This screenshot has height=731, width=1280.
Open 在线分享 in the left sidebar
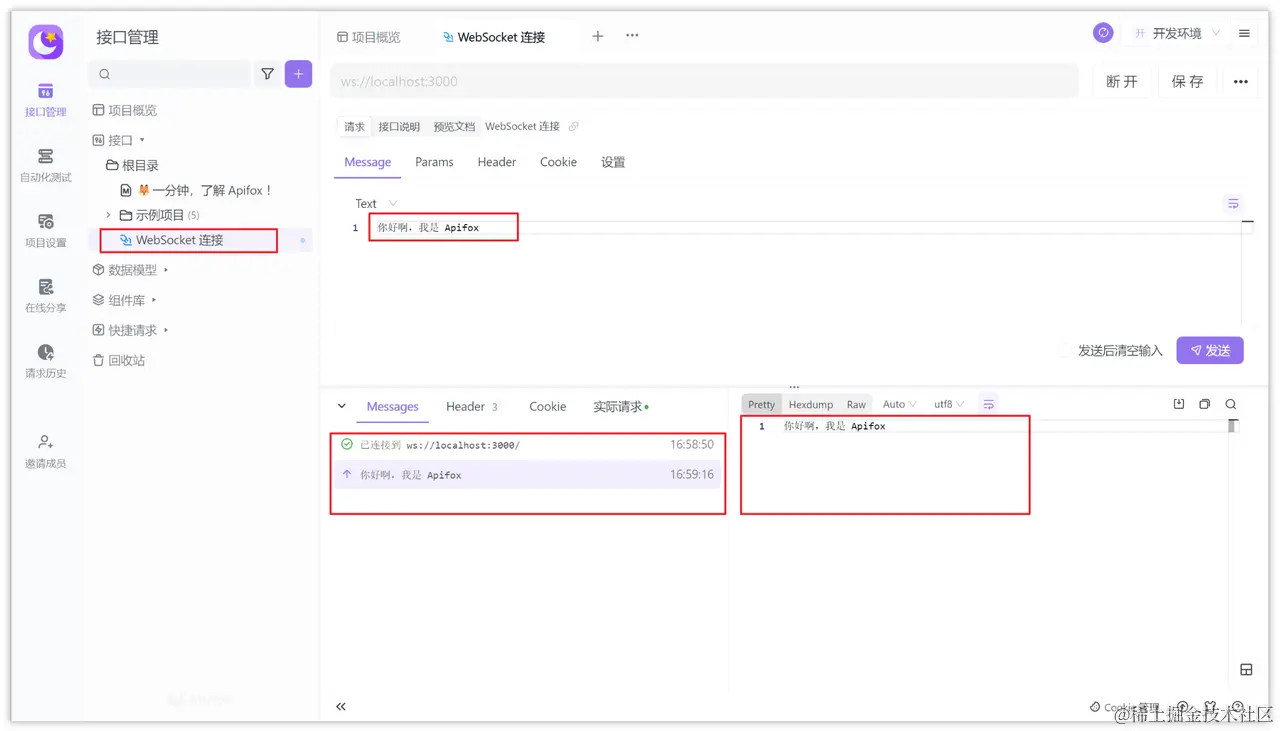coord(45,296)
